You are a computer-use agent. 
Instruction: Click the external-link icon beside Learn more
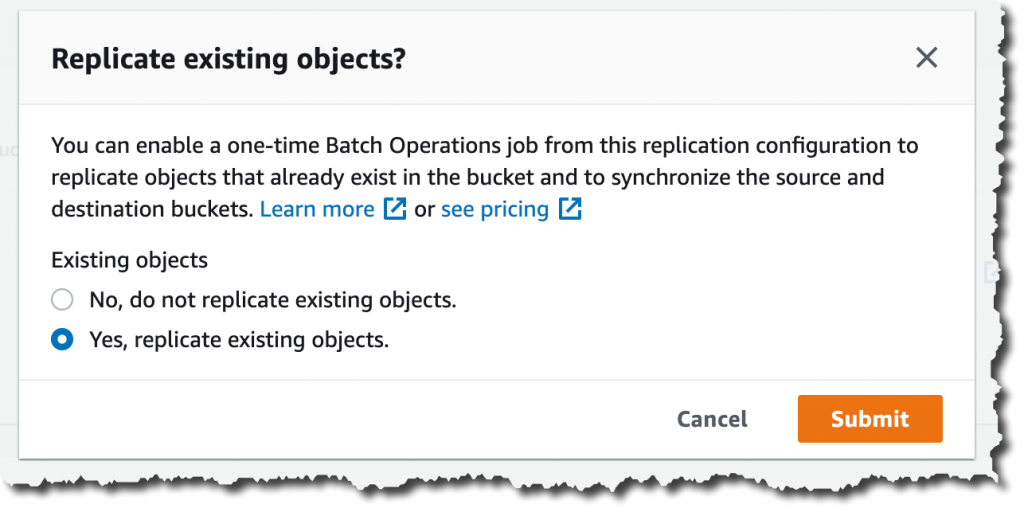[x=395, y=210]
